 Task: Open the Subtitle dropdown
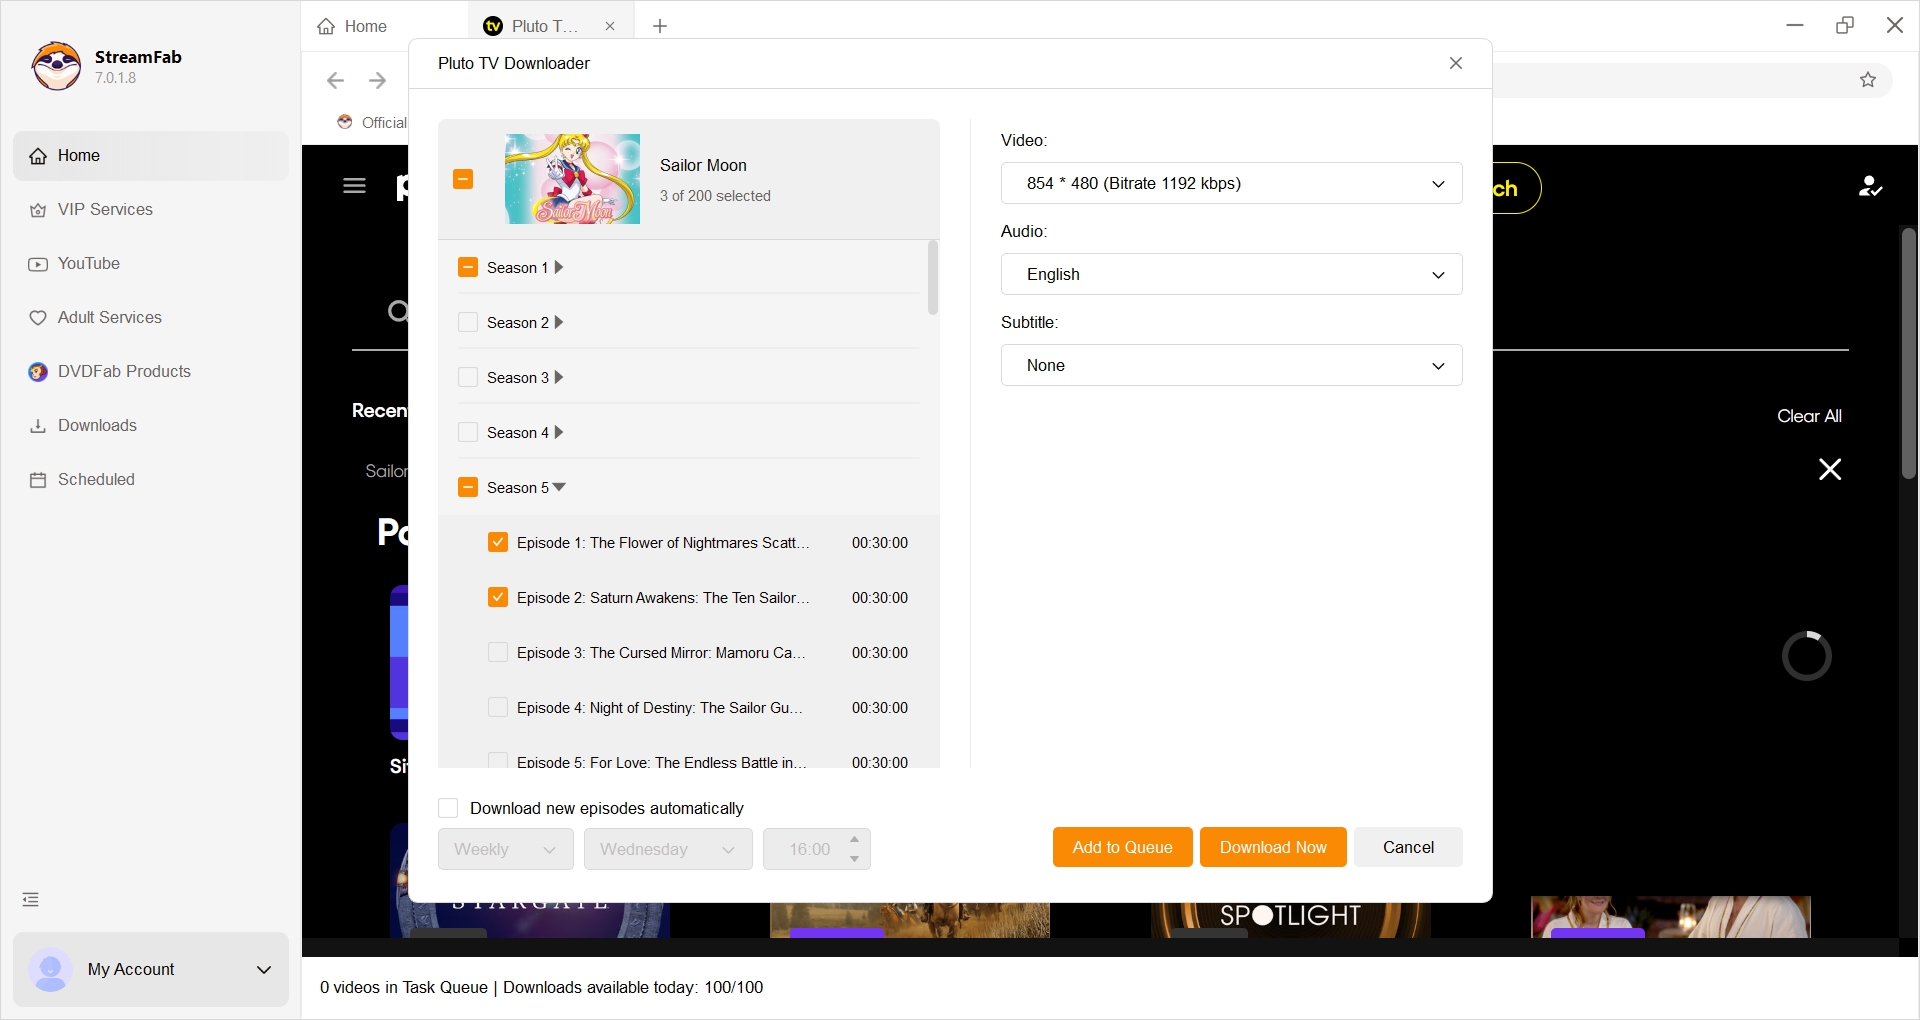click(1231, 365)
